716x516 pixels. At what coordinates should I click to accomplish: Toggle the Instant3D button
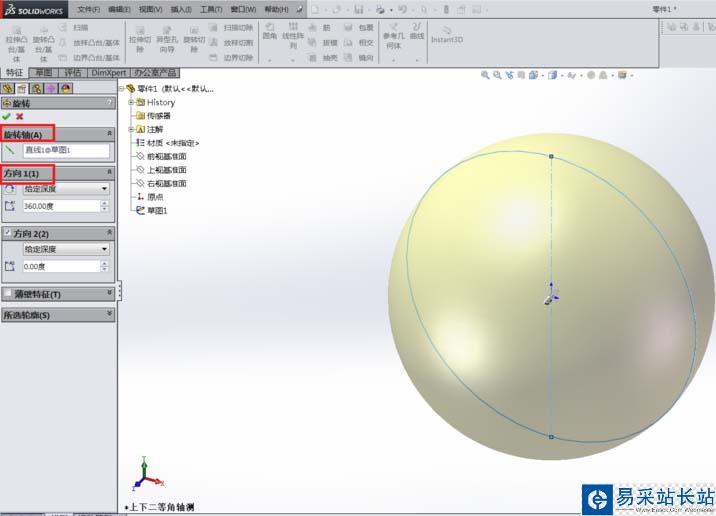447,35
